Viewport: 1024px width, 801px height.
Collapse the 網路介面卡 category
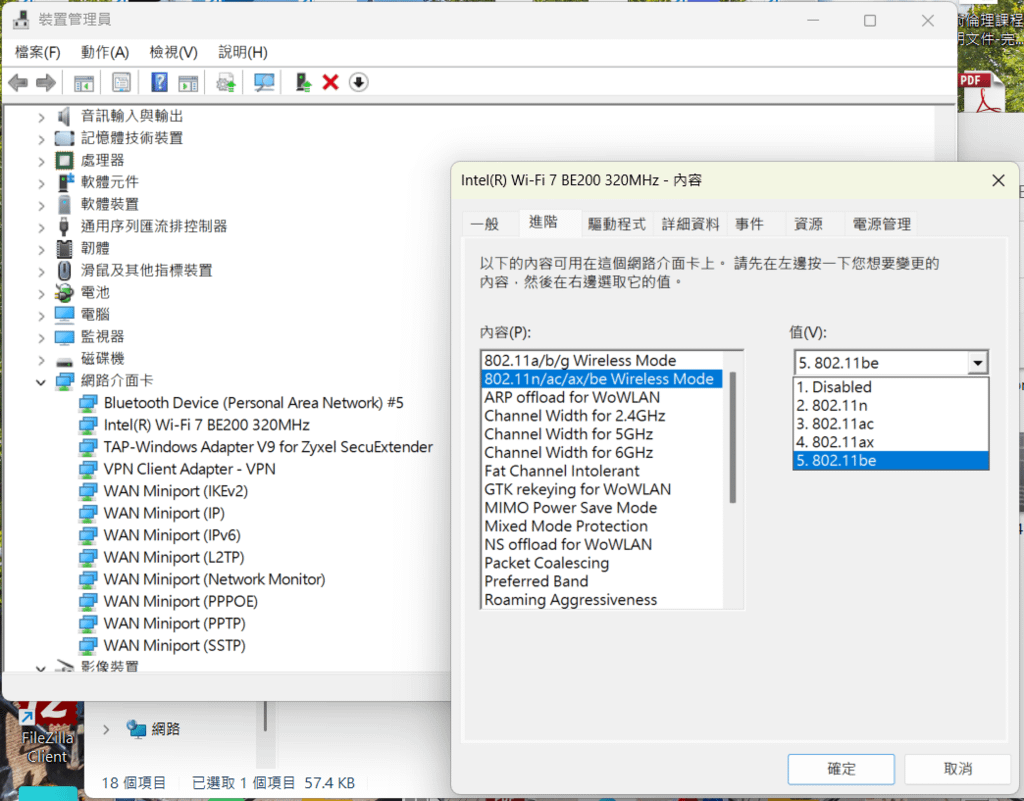click(41, 382)
